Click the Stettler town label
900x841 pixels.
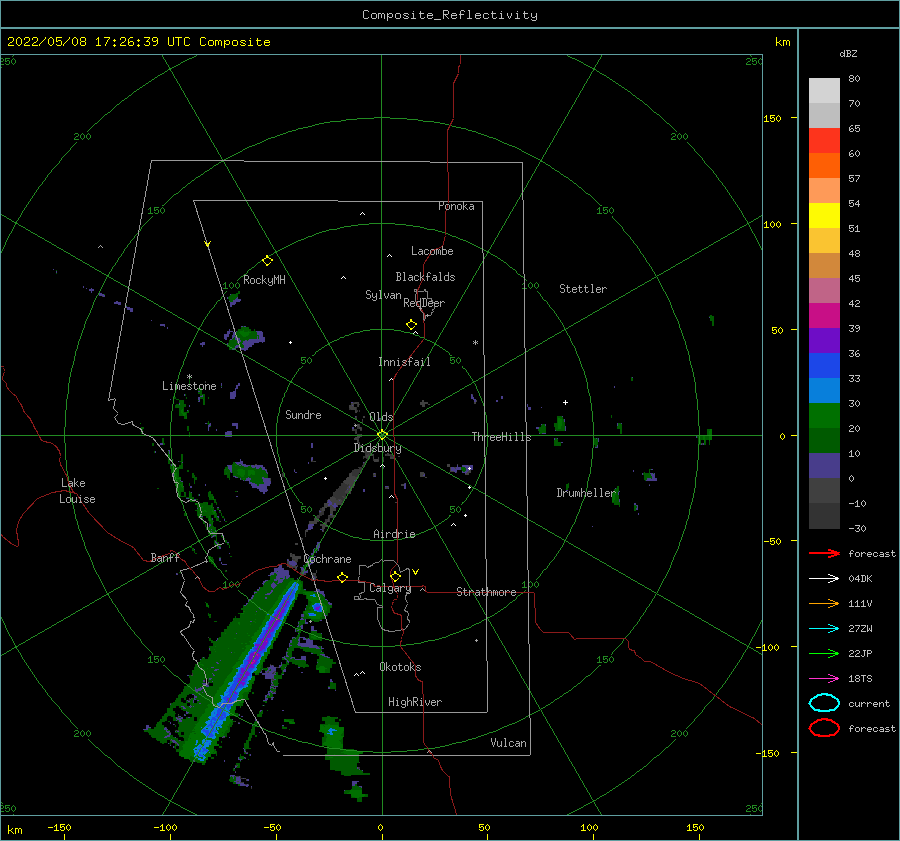583,289
